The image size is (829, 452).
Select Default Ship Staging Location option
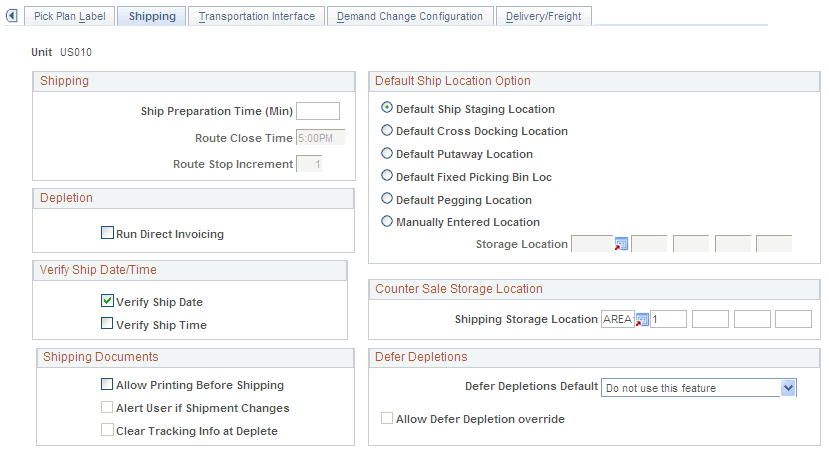pos(387,107)
